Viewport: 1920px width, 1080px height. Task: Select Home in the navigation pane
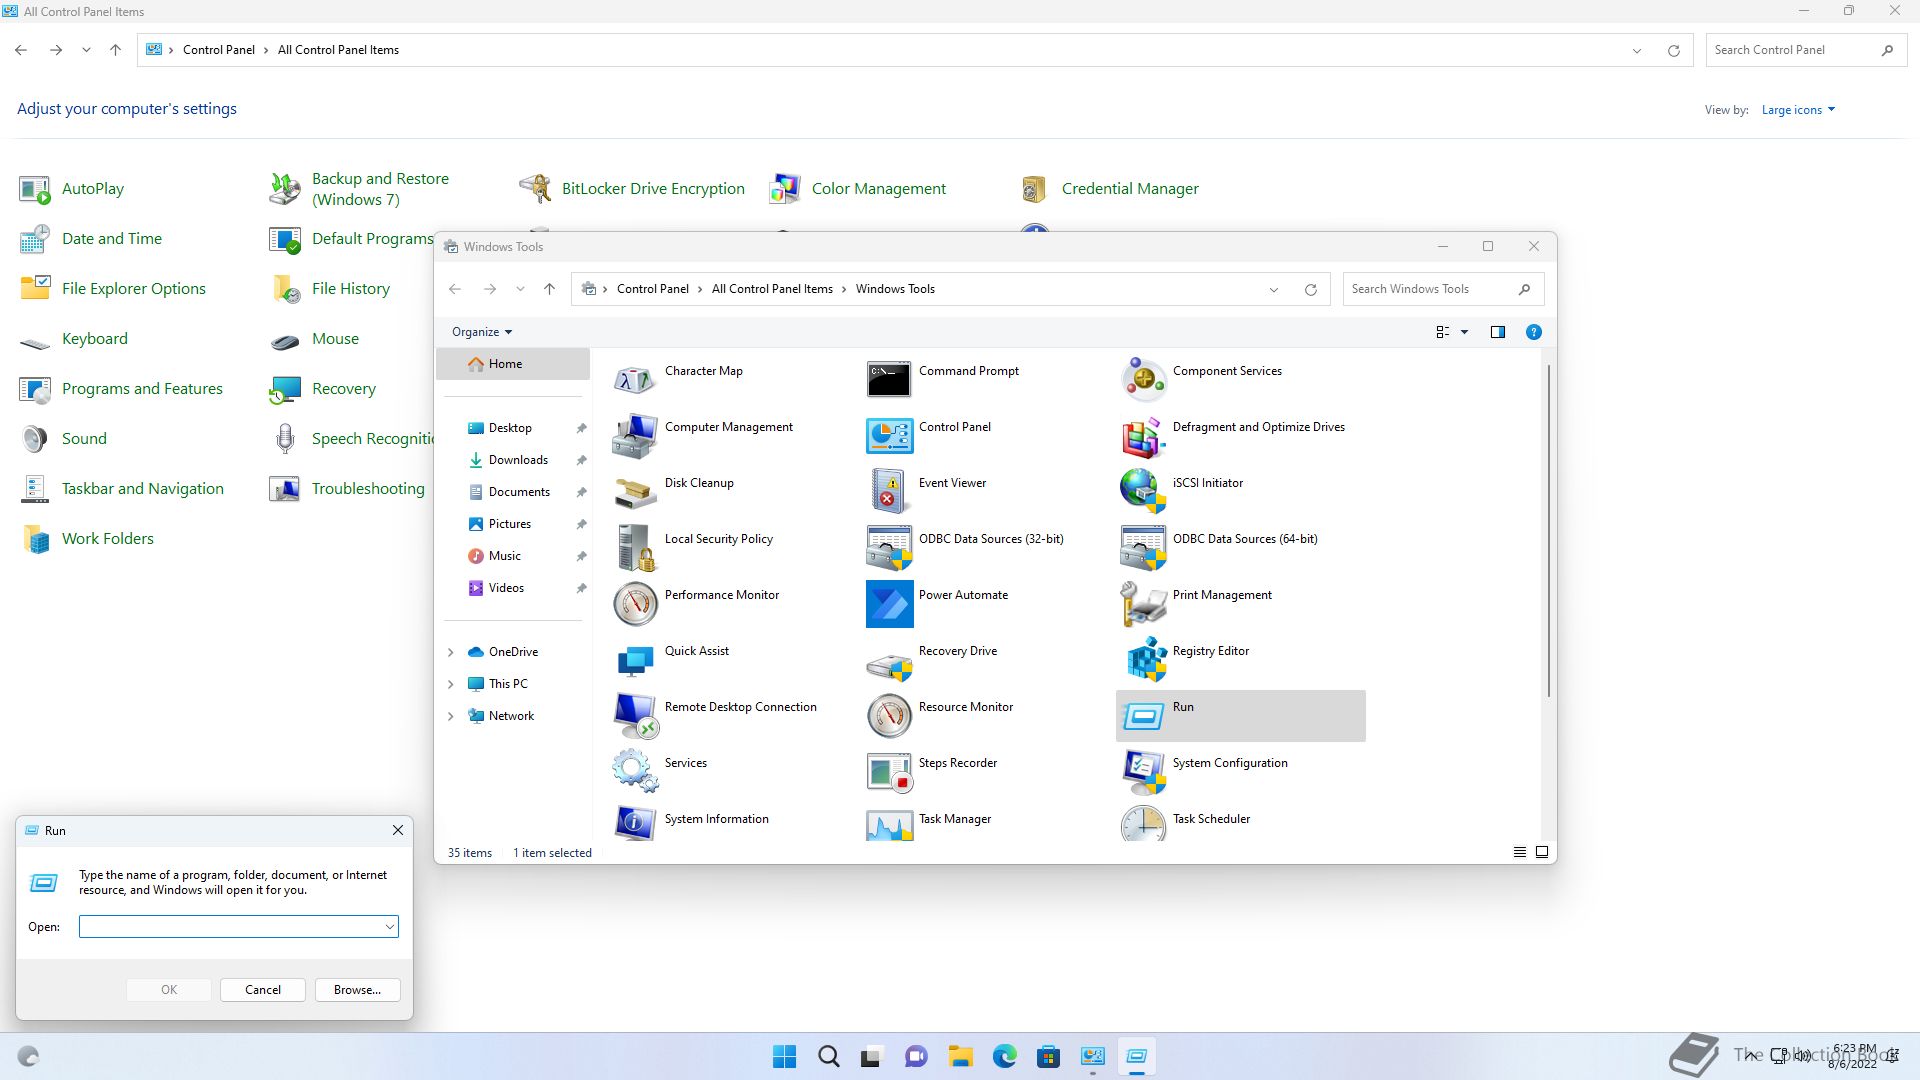(x=505, y=364)
